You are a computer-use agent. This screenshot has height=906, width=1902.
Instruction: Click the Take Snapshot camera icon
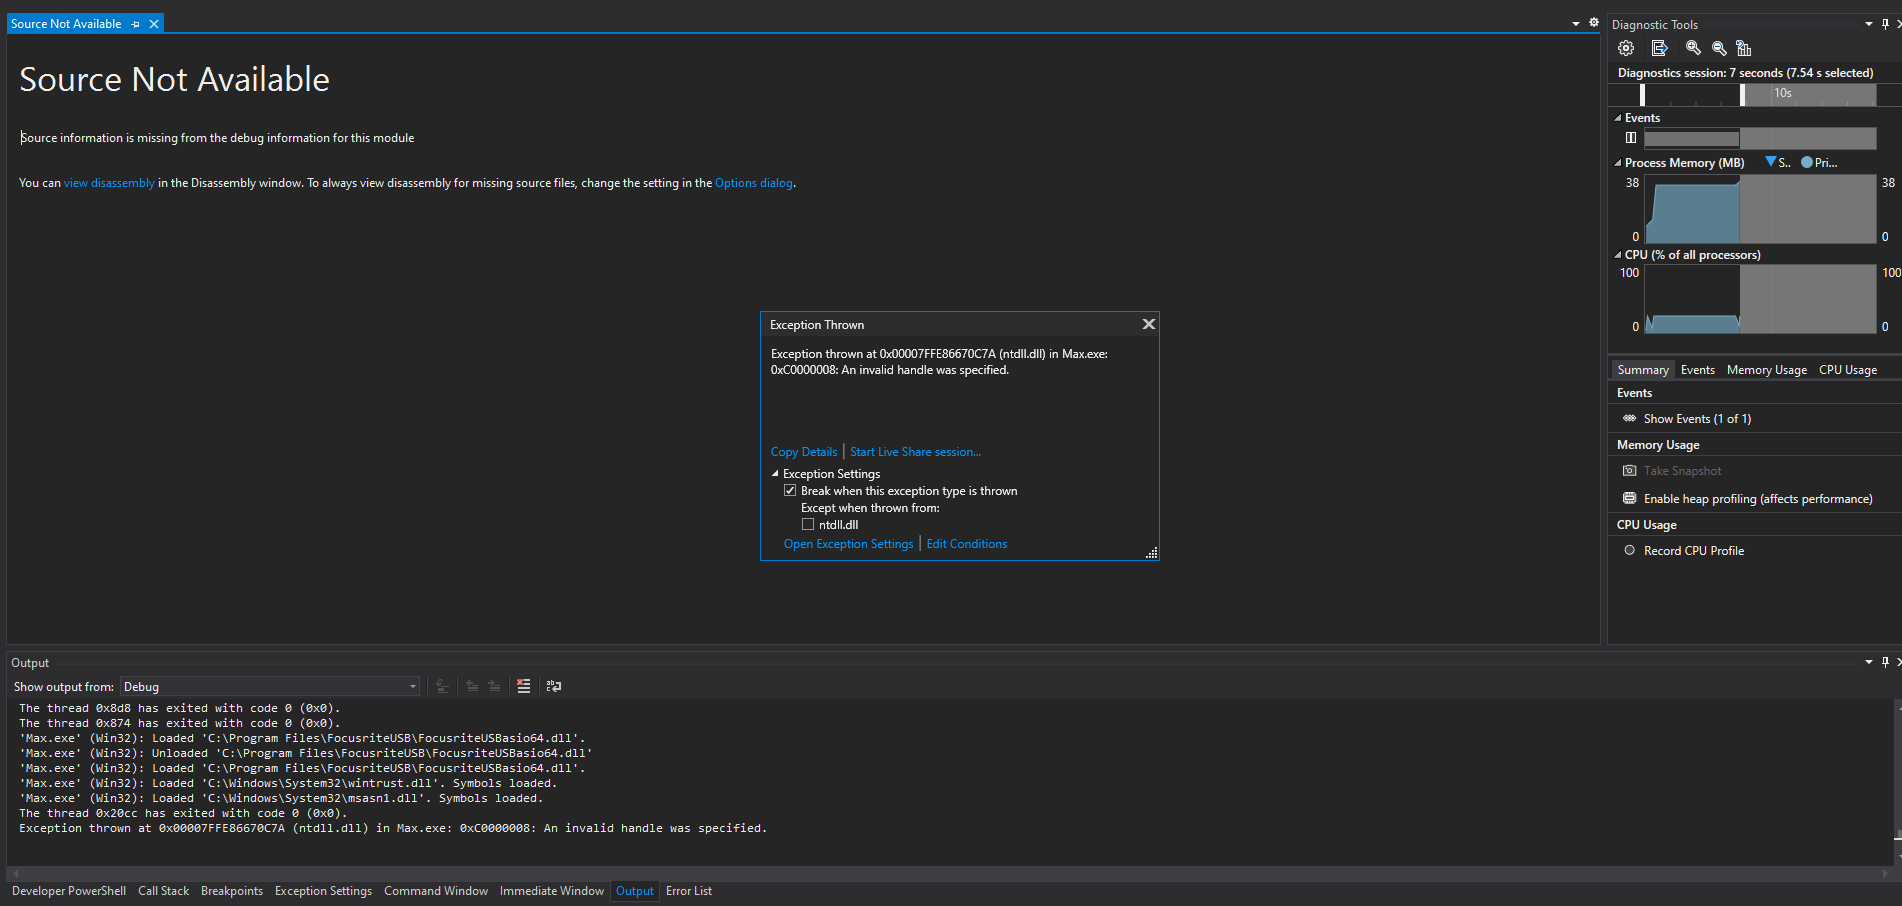1629,471
